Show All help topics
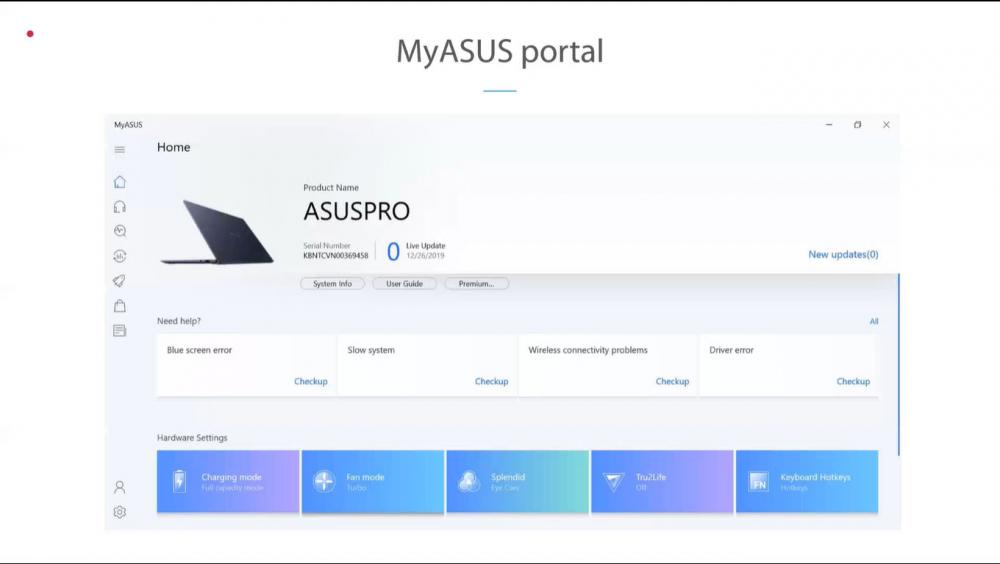Screen dimensions: 1000x564 click(x=874, y=322)
